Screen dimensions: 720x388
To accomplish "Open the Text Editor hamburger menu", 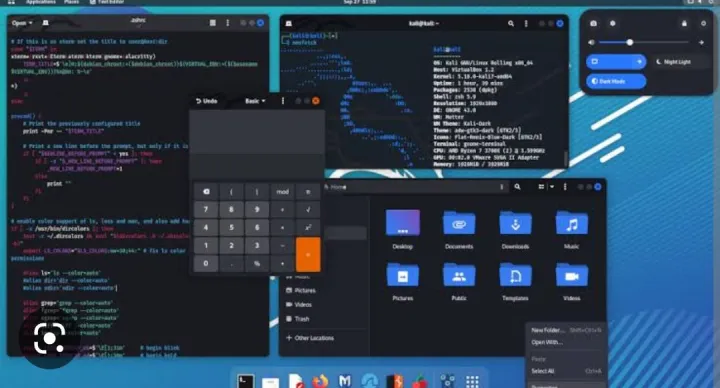I will click(213, 22).
